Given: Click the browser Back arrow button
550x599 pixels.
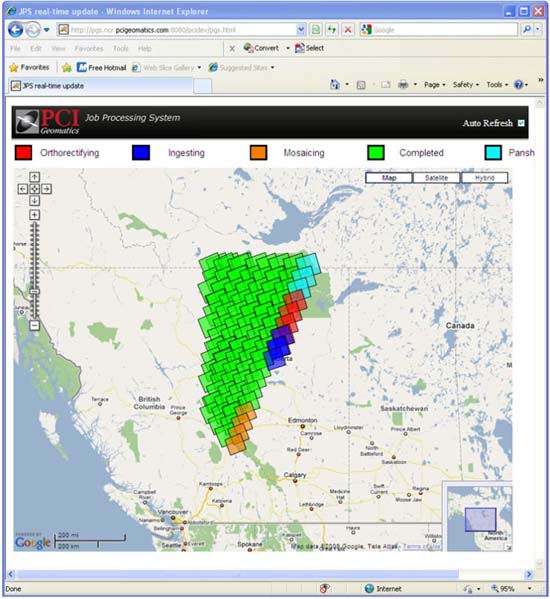Looking at the screenshot, I should coord(16,29).
